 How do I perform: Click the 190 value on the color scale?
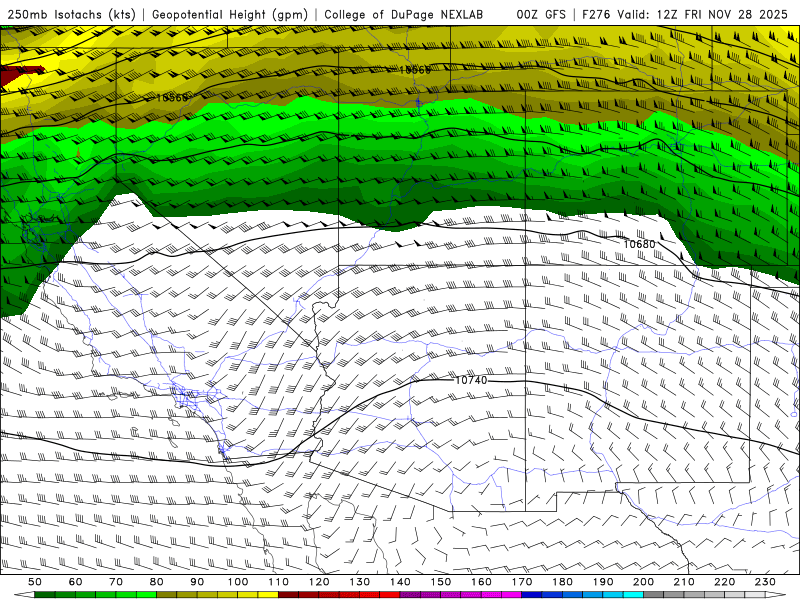(x=603, y=582)
